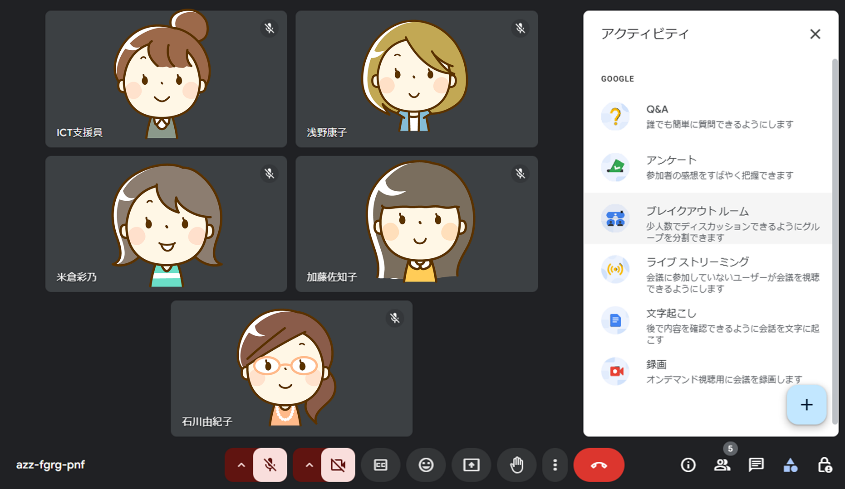Open 録画 recording activity
The height and width of the screenshot is (489, 845).
click(x=708, y=371)
